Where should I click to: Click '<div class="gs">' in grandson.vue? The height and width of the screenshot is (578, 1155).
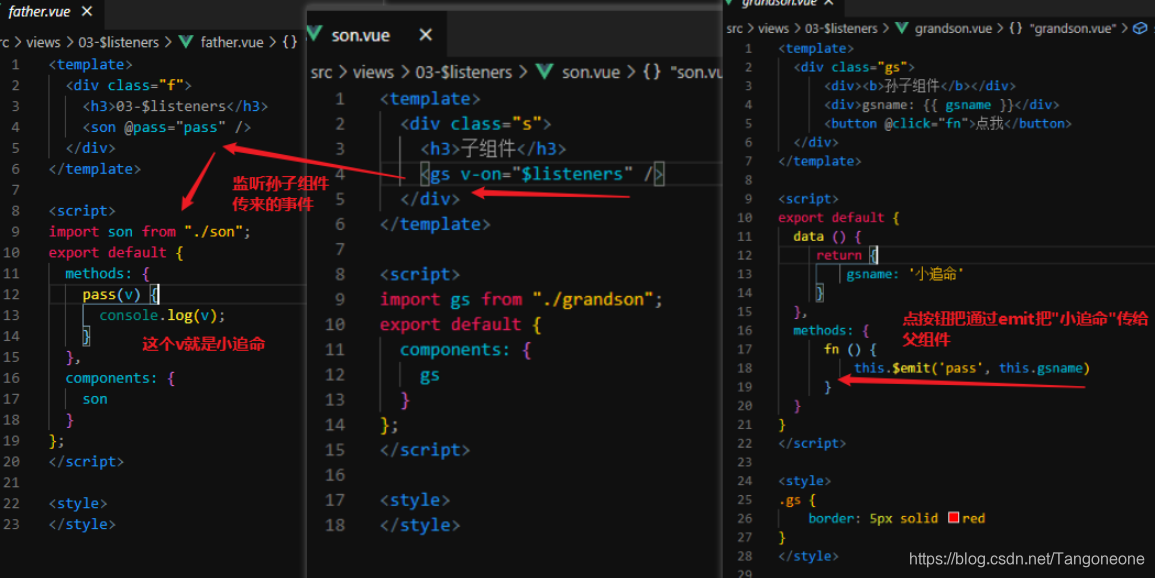(854, 67)
